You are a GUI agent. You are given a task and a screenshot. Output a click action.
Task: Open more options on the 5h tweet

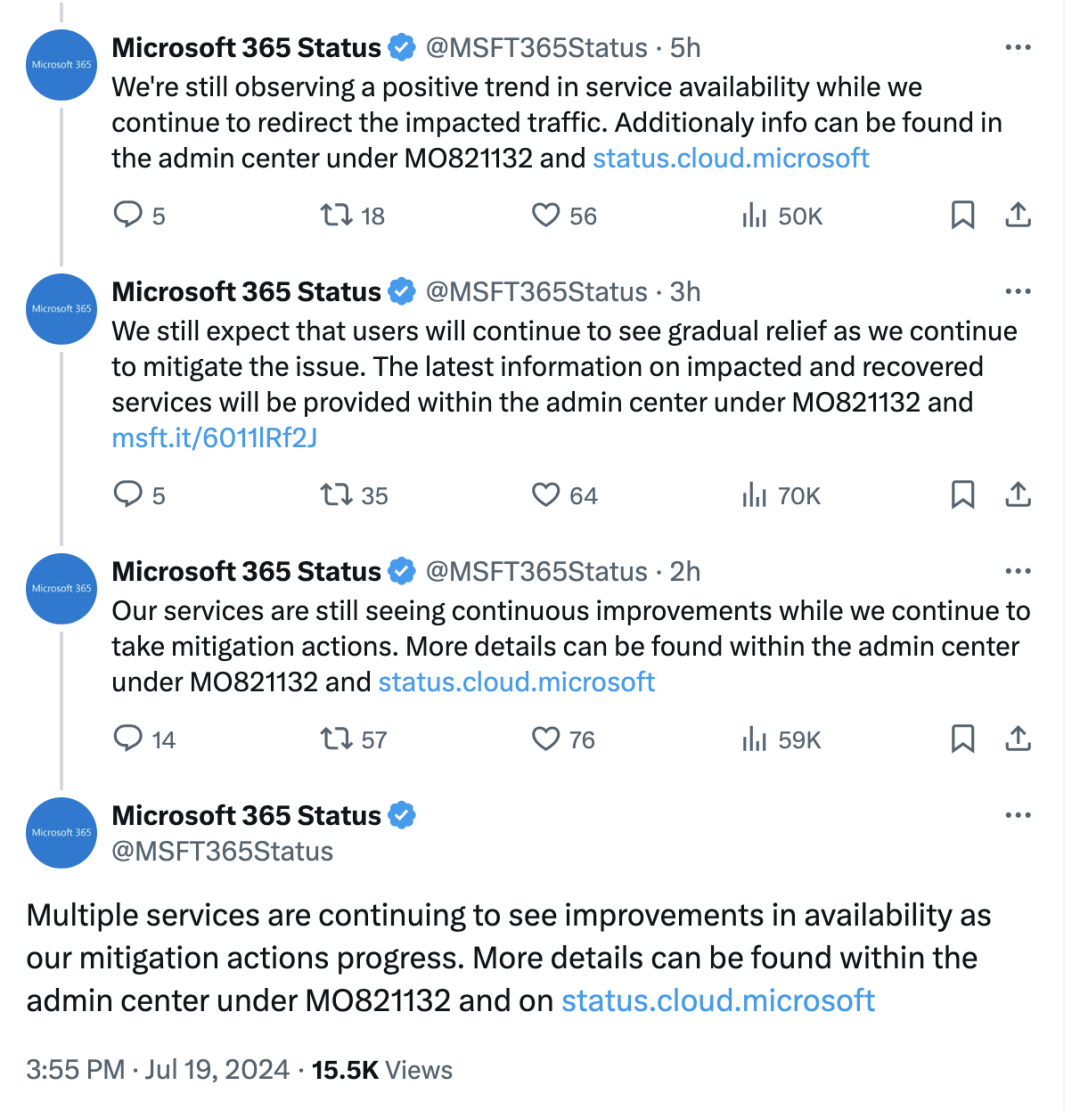tap(1018, 47)
